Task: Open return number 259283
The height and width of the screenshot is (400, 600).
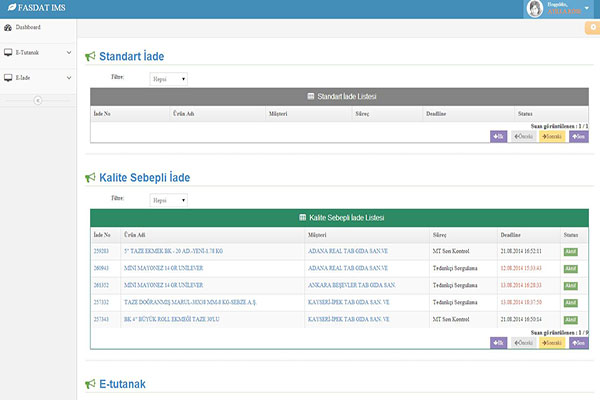Action: (x=101, y=251)
